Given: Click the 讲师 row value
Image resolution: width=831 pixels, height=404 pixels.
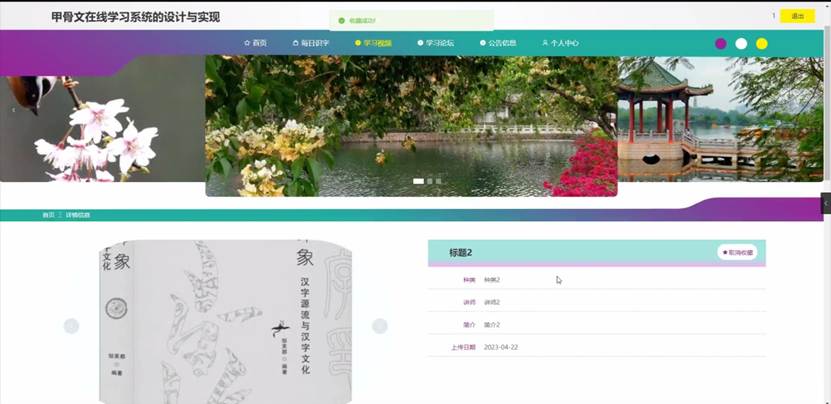Looking at the screenshot, I should coord(492,302).
